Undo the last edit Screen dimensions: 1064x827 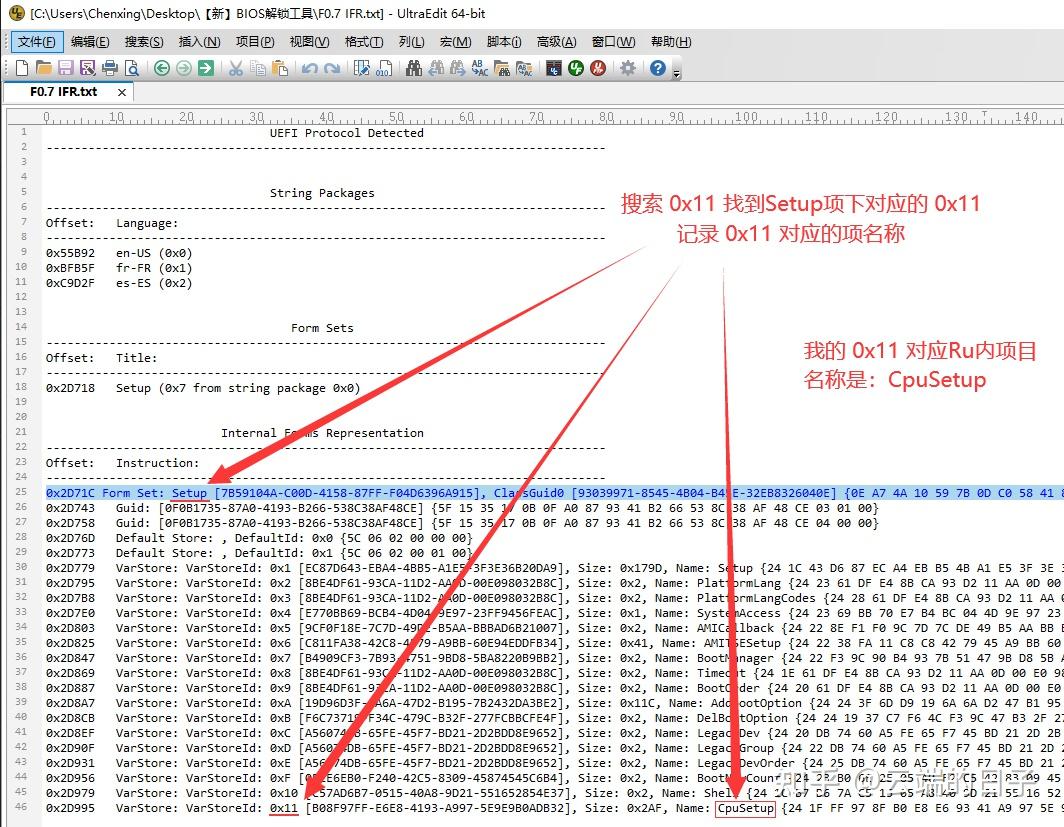pos(309,68)
